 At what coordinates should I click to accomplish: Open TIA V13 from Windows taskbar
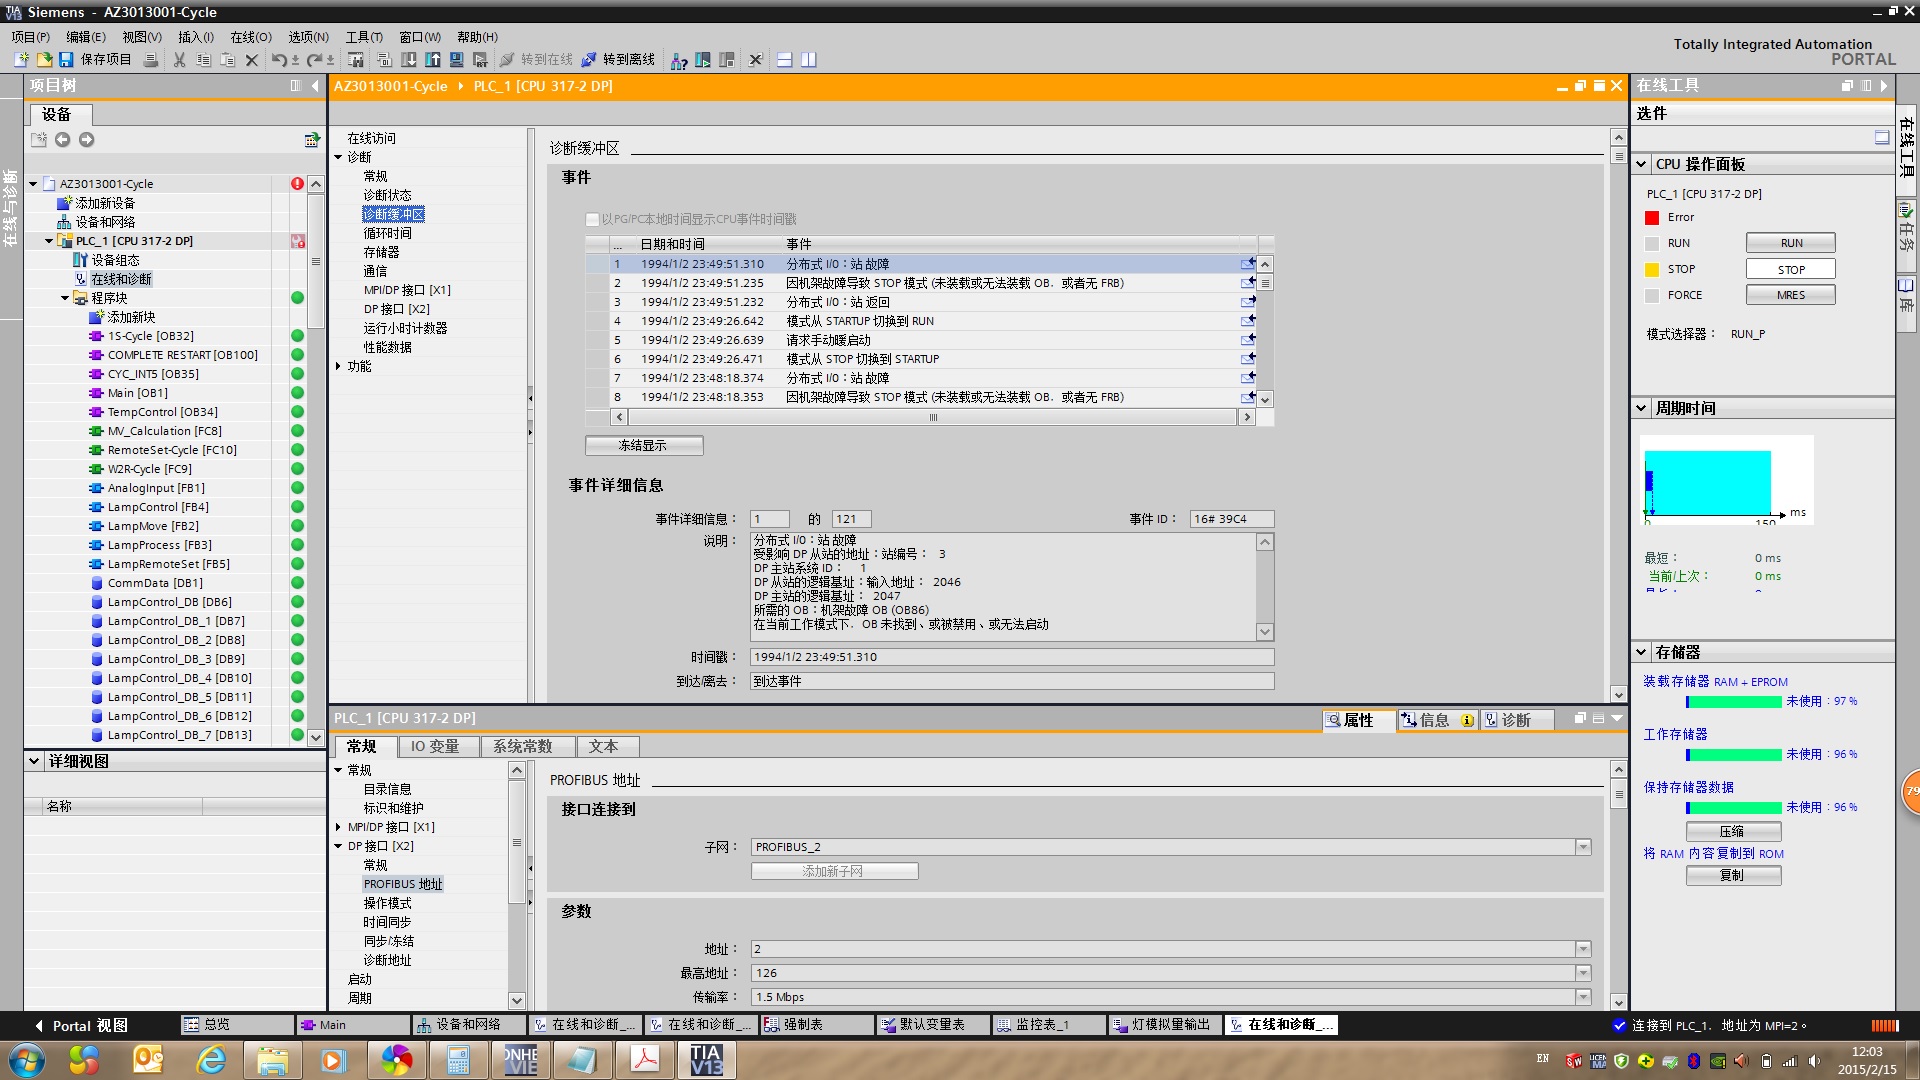click(x=706, y=1060)
